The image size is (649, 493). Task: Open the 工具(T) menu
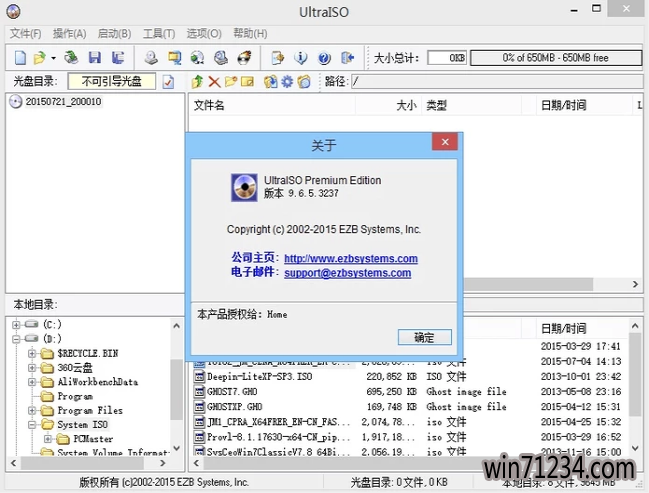click(x=159, y=33)
